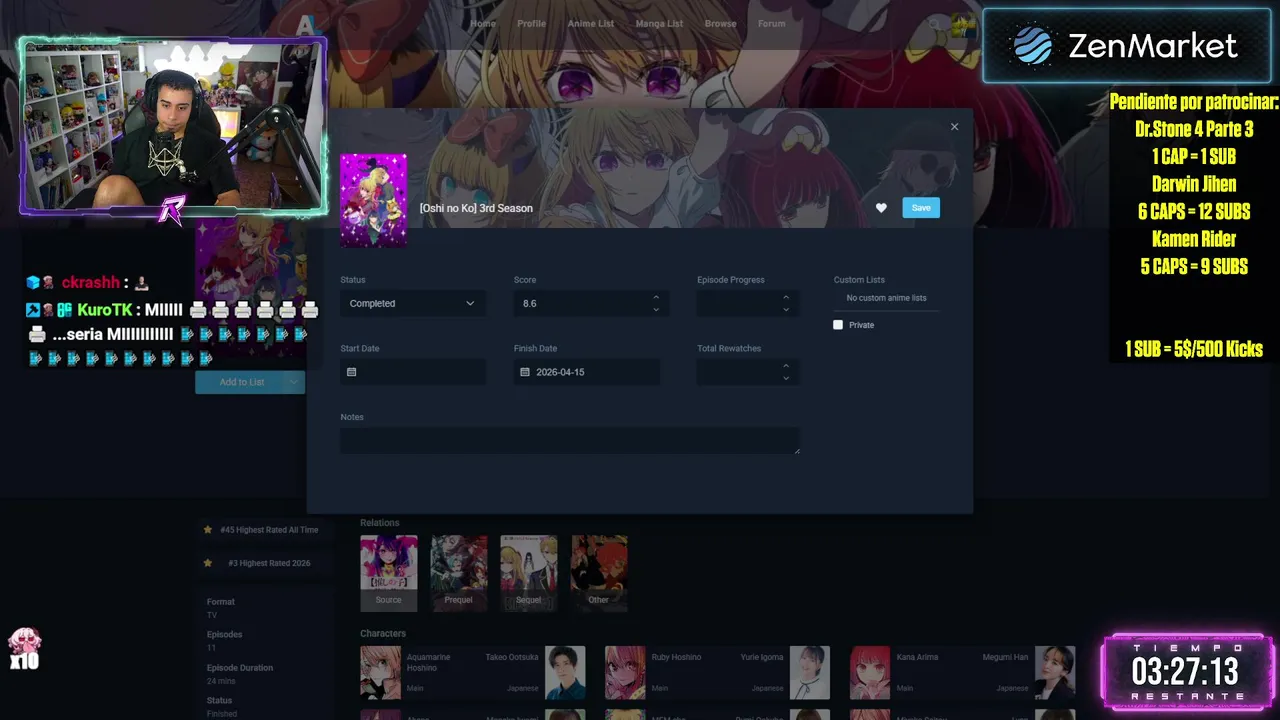Open Forum in the top navigation

tap(771, 24)
